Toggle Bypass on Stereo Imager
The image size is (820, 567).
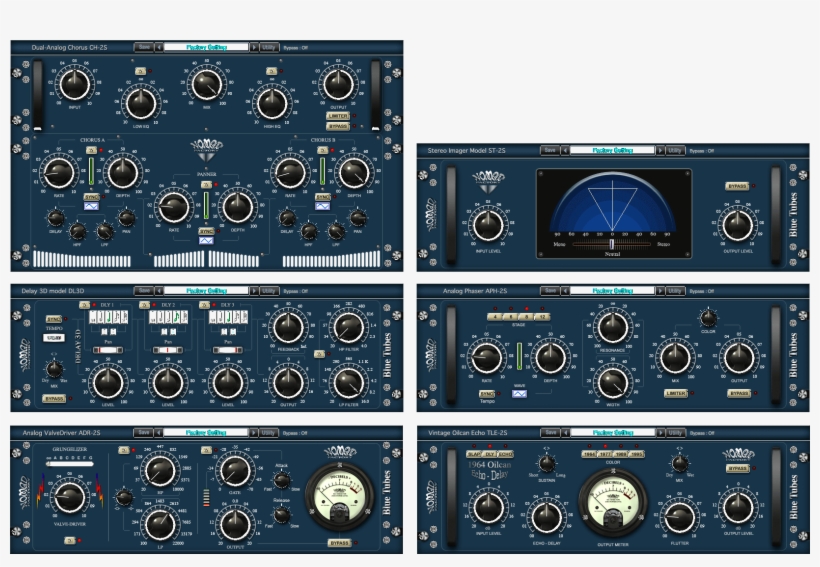tap(737, 186)
